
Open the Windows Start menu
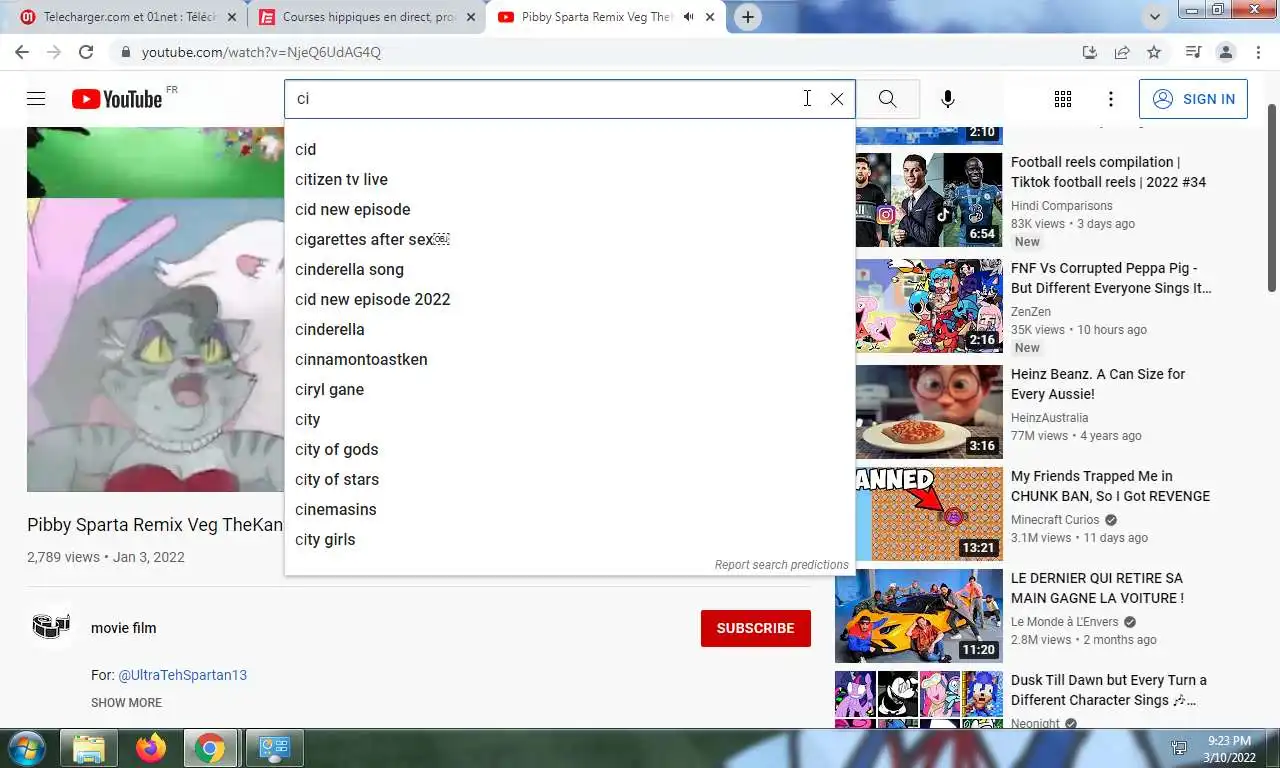25,748
